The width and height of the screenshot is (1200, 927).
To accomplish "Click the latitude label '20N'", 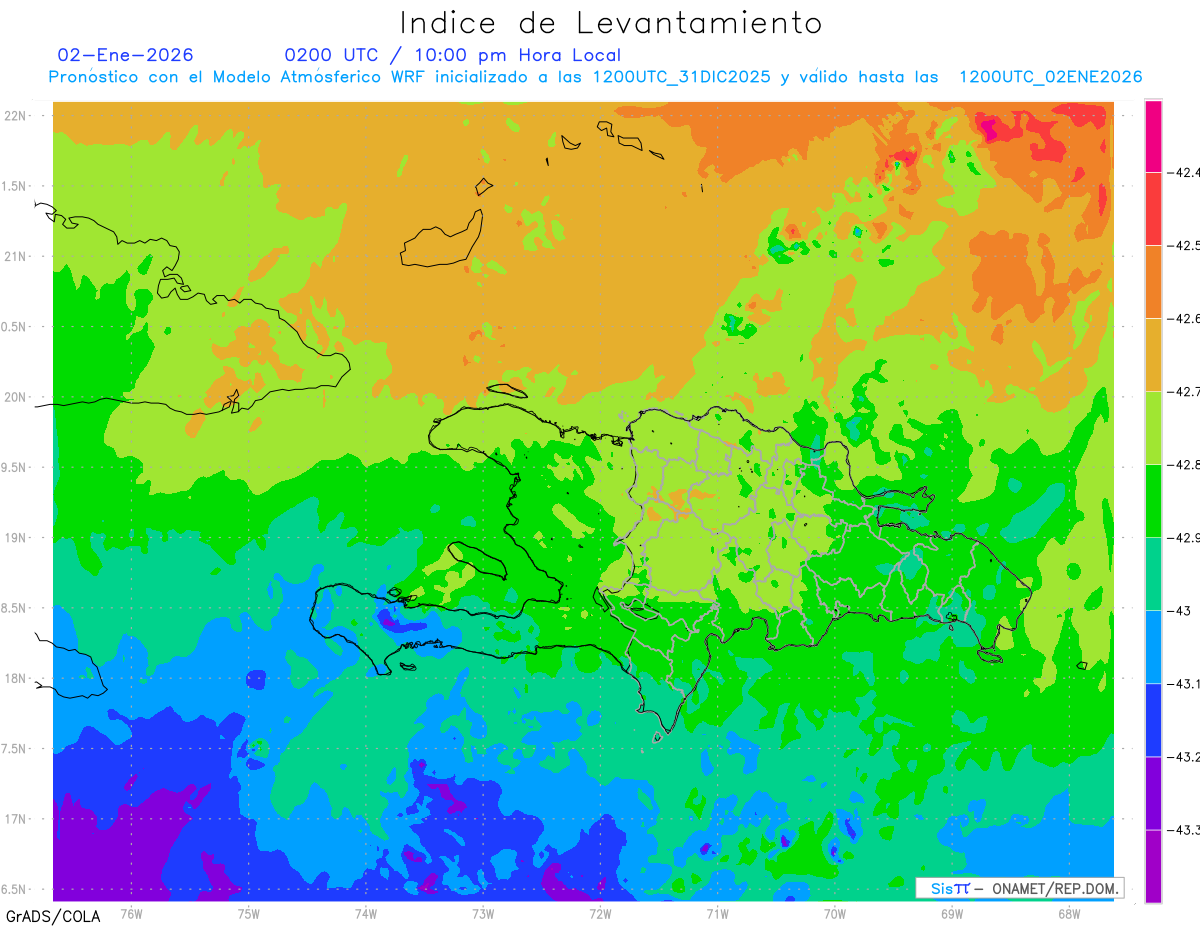I will pos(16,397).
